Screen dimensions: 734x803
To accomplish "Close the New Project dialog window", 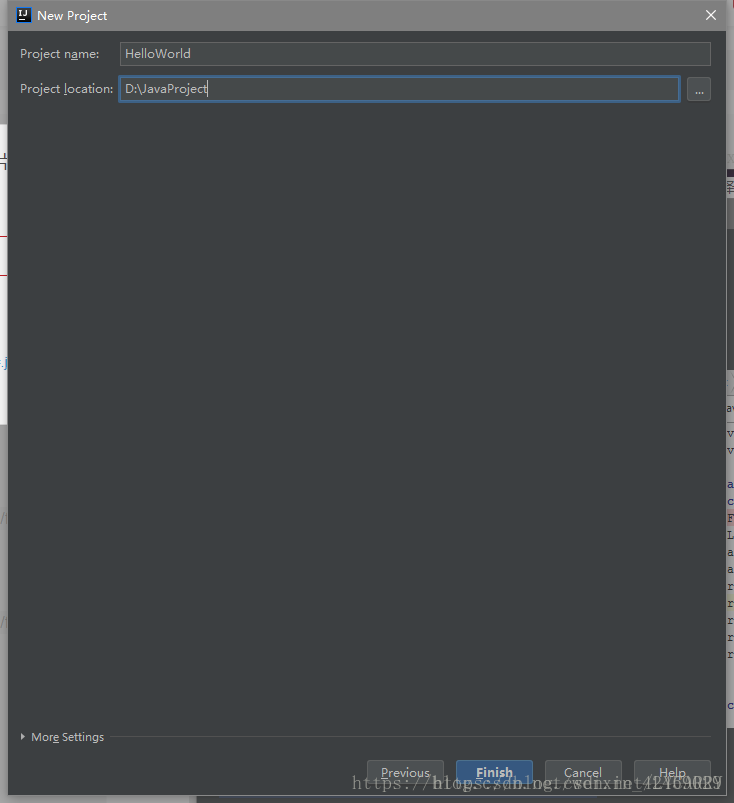I will coord(710,15).
